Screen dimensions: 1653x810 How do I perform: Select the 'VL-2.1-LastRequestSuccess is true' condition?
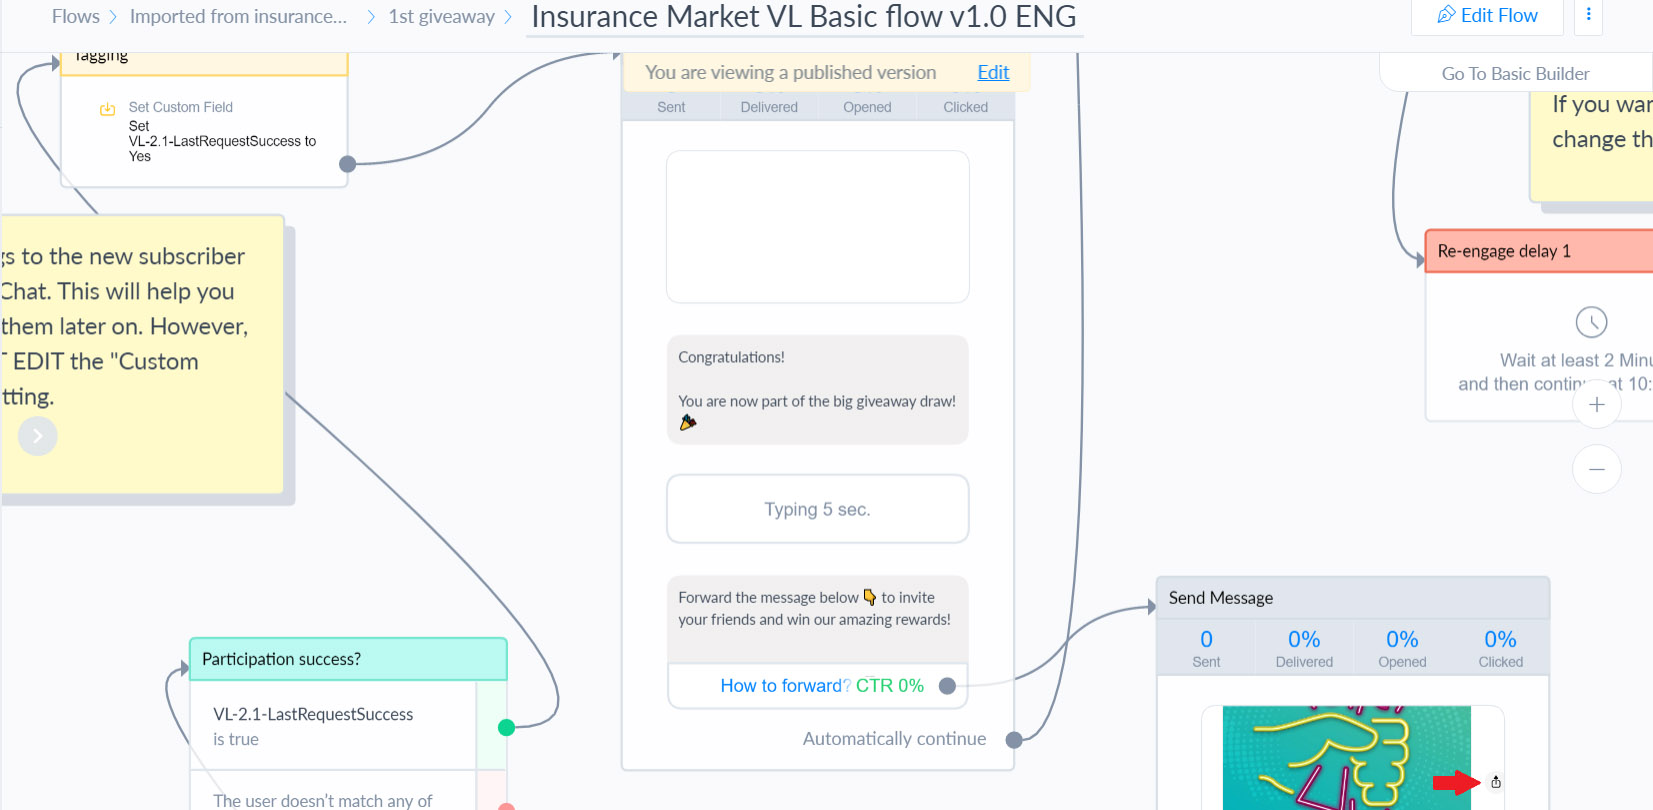tap(333, 726)
